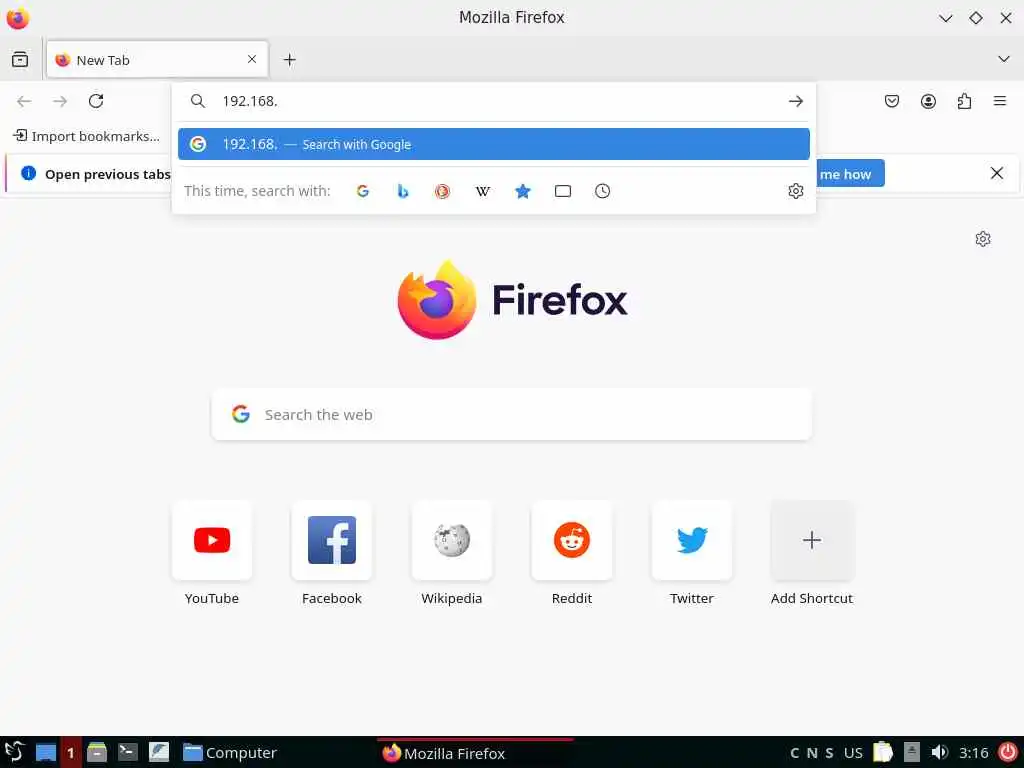The image size is (1024, 768).
Task: Click the 3:16 clock in the taskbar
Action: pyautogui.click(x=973, y=752)
